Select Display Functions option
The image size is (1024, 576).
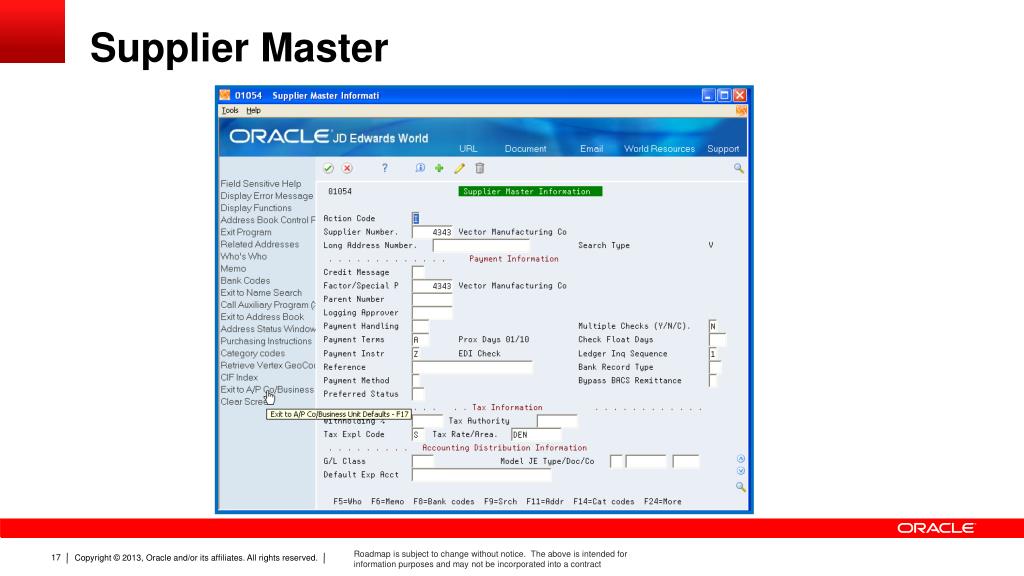pos(256,208)
